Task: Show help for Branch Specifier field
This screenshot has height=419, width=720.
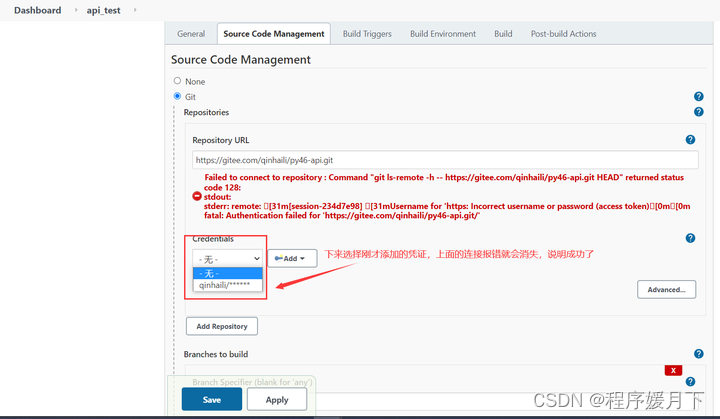Action: point(690,381)
